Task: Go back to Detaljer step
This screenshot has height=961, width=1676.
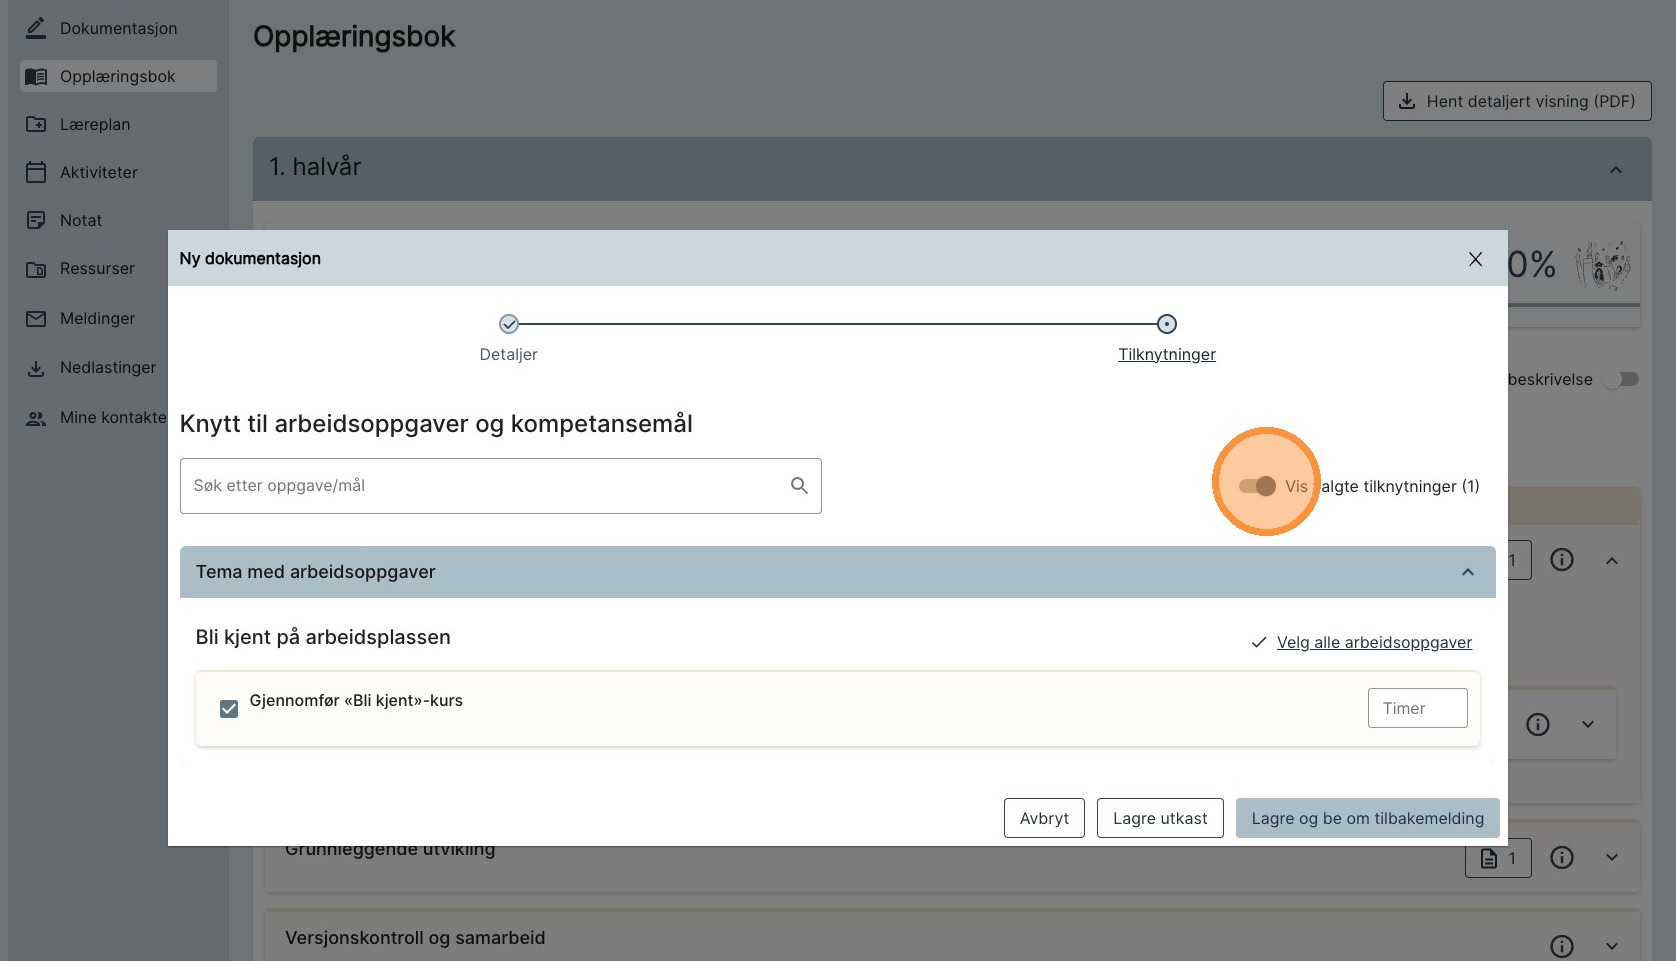Action: [x=509, y=325]
